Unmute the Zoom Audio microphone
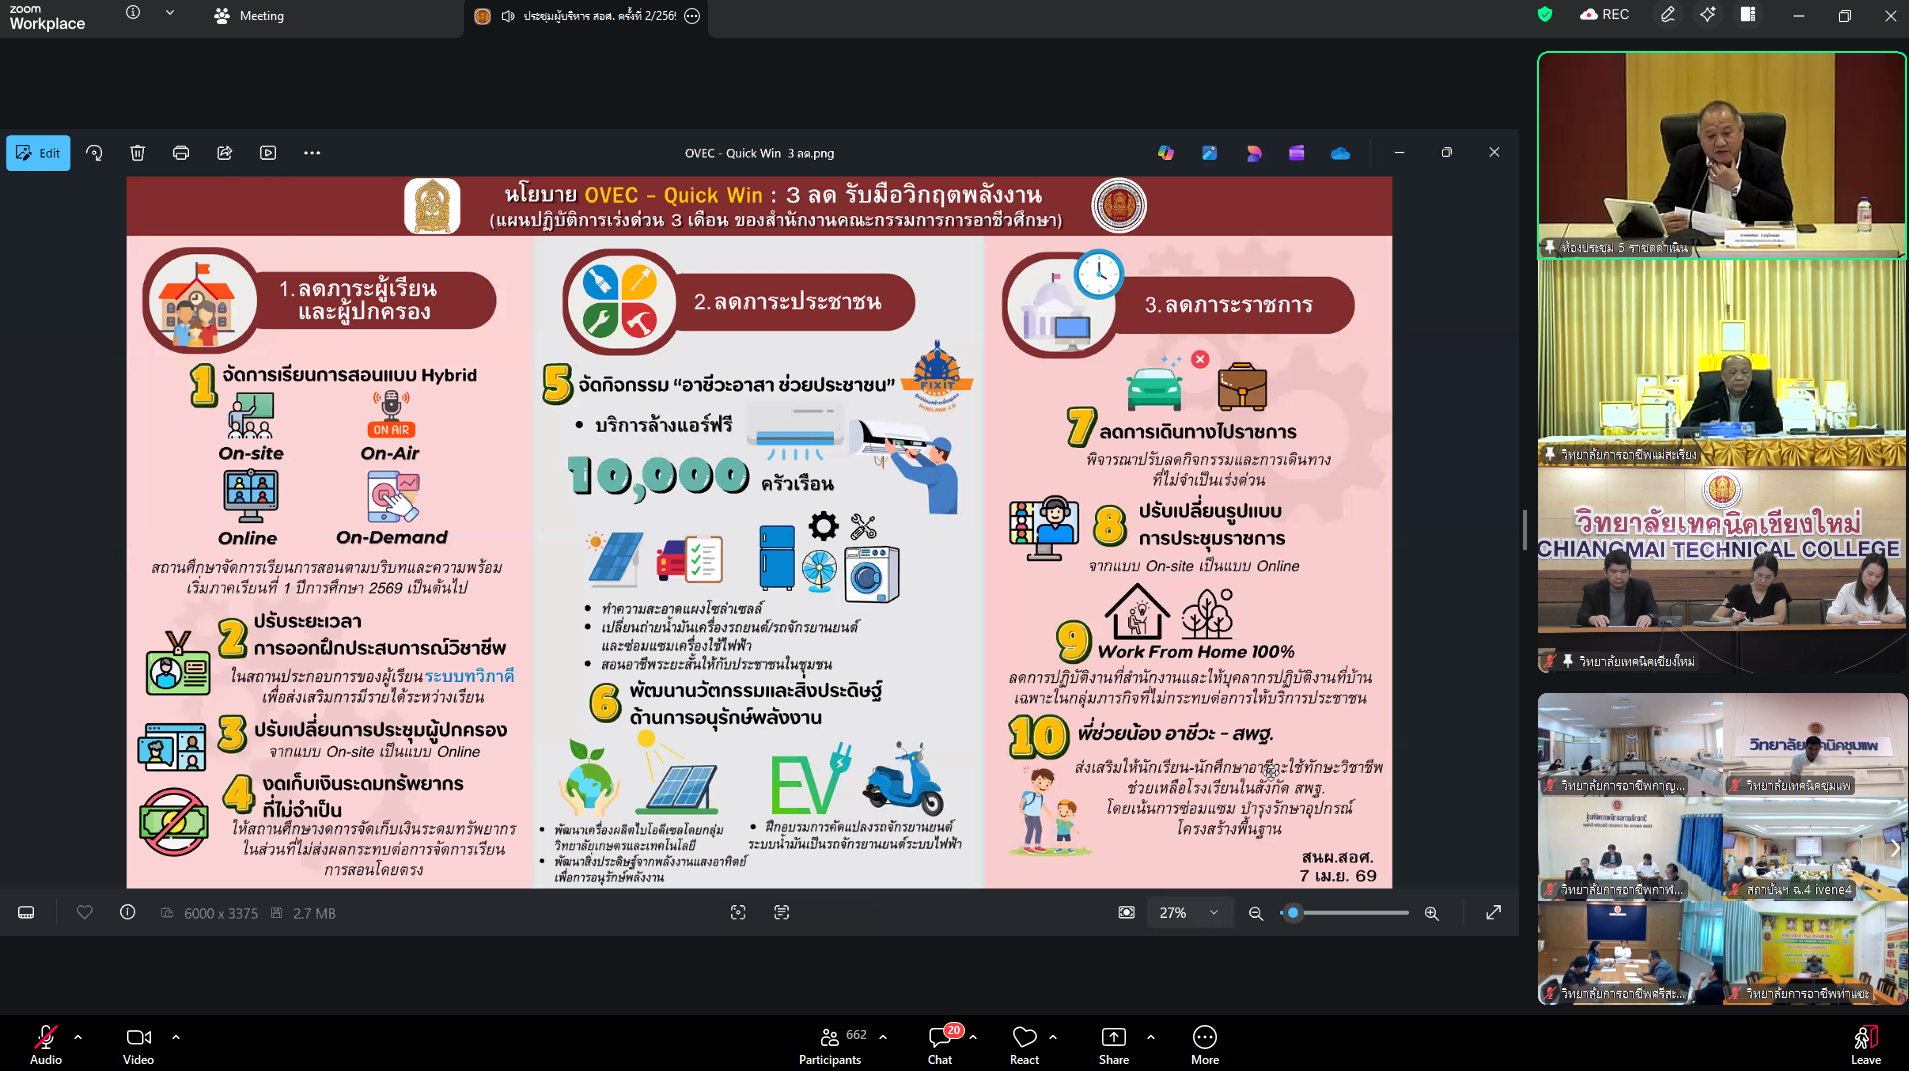This screenshot has width=1909, height=1071. (x=45, y=1043)
